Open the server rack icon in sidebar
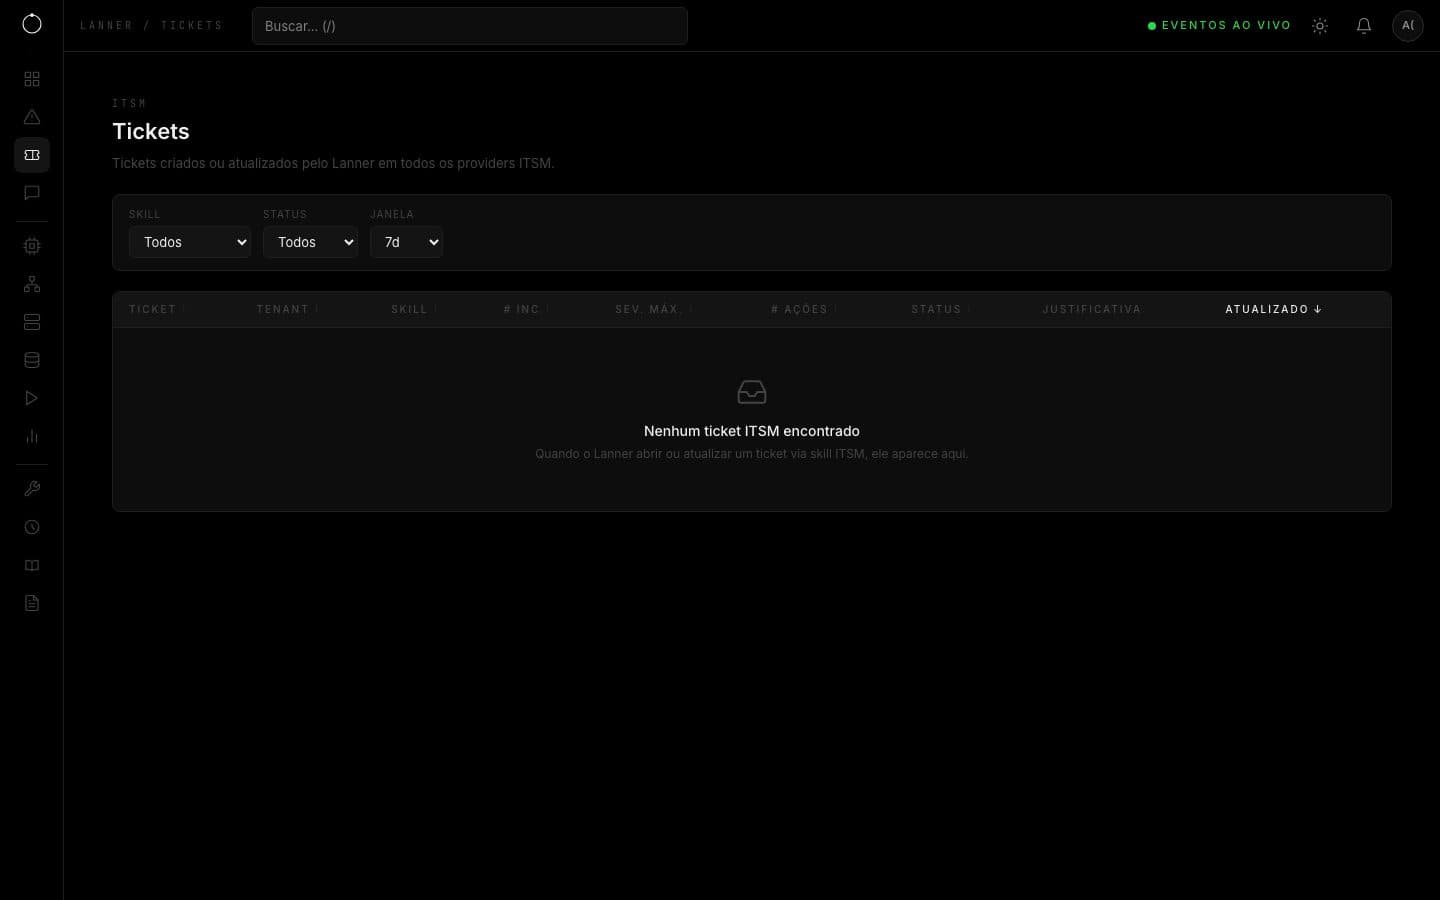1440x900 pixels. [x=32, y=322]
